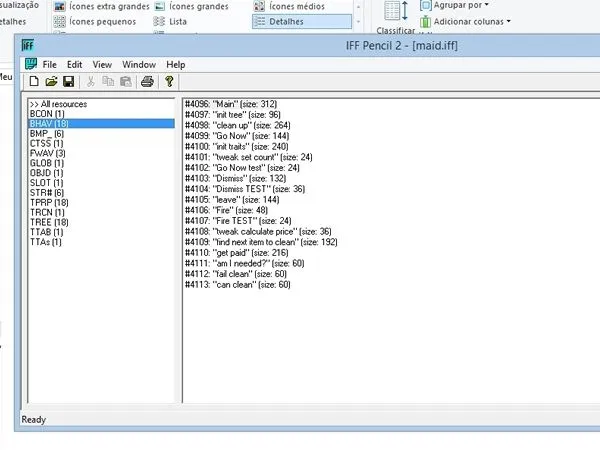Select SLOT (1) resource type
Image resolution: width=600 pixels, height=450 pixels.
[101, 183]
